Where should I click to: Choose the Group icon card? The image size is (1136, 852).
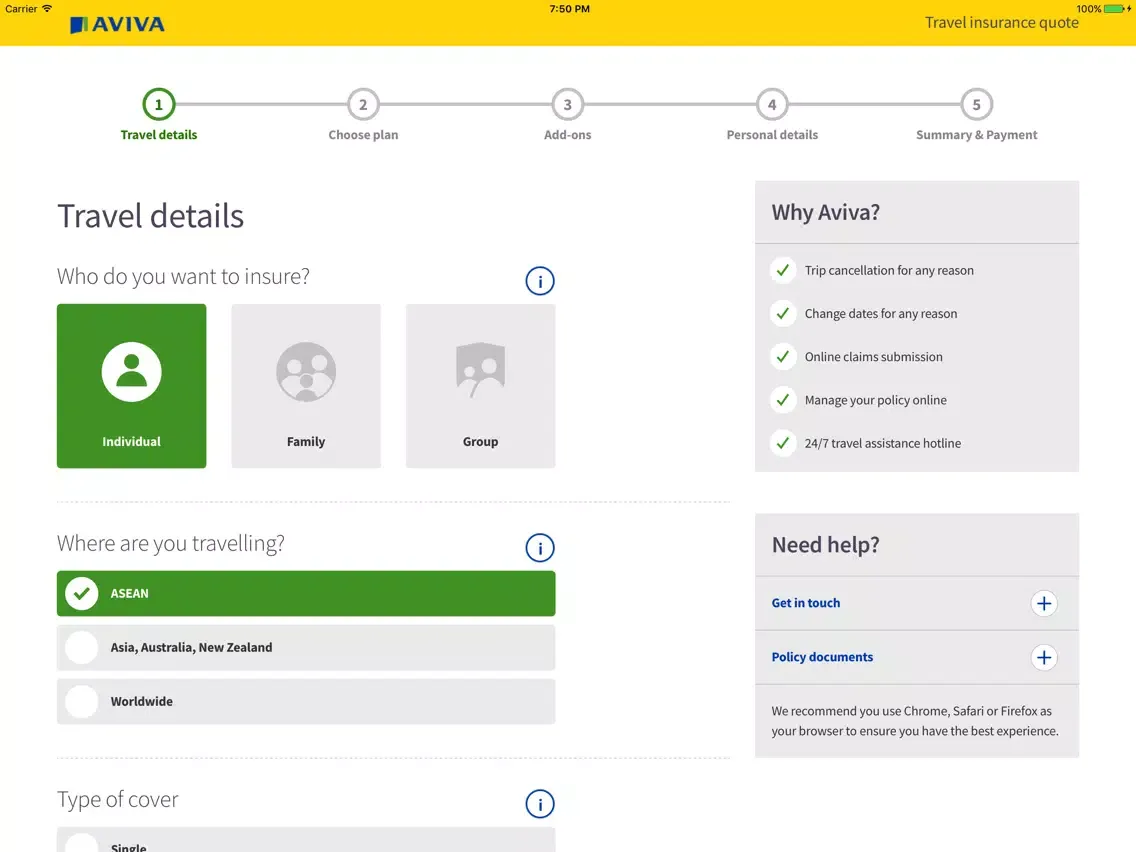coord(480,385)
